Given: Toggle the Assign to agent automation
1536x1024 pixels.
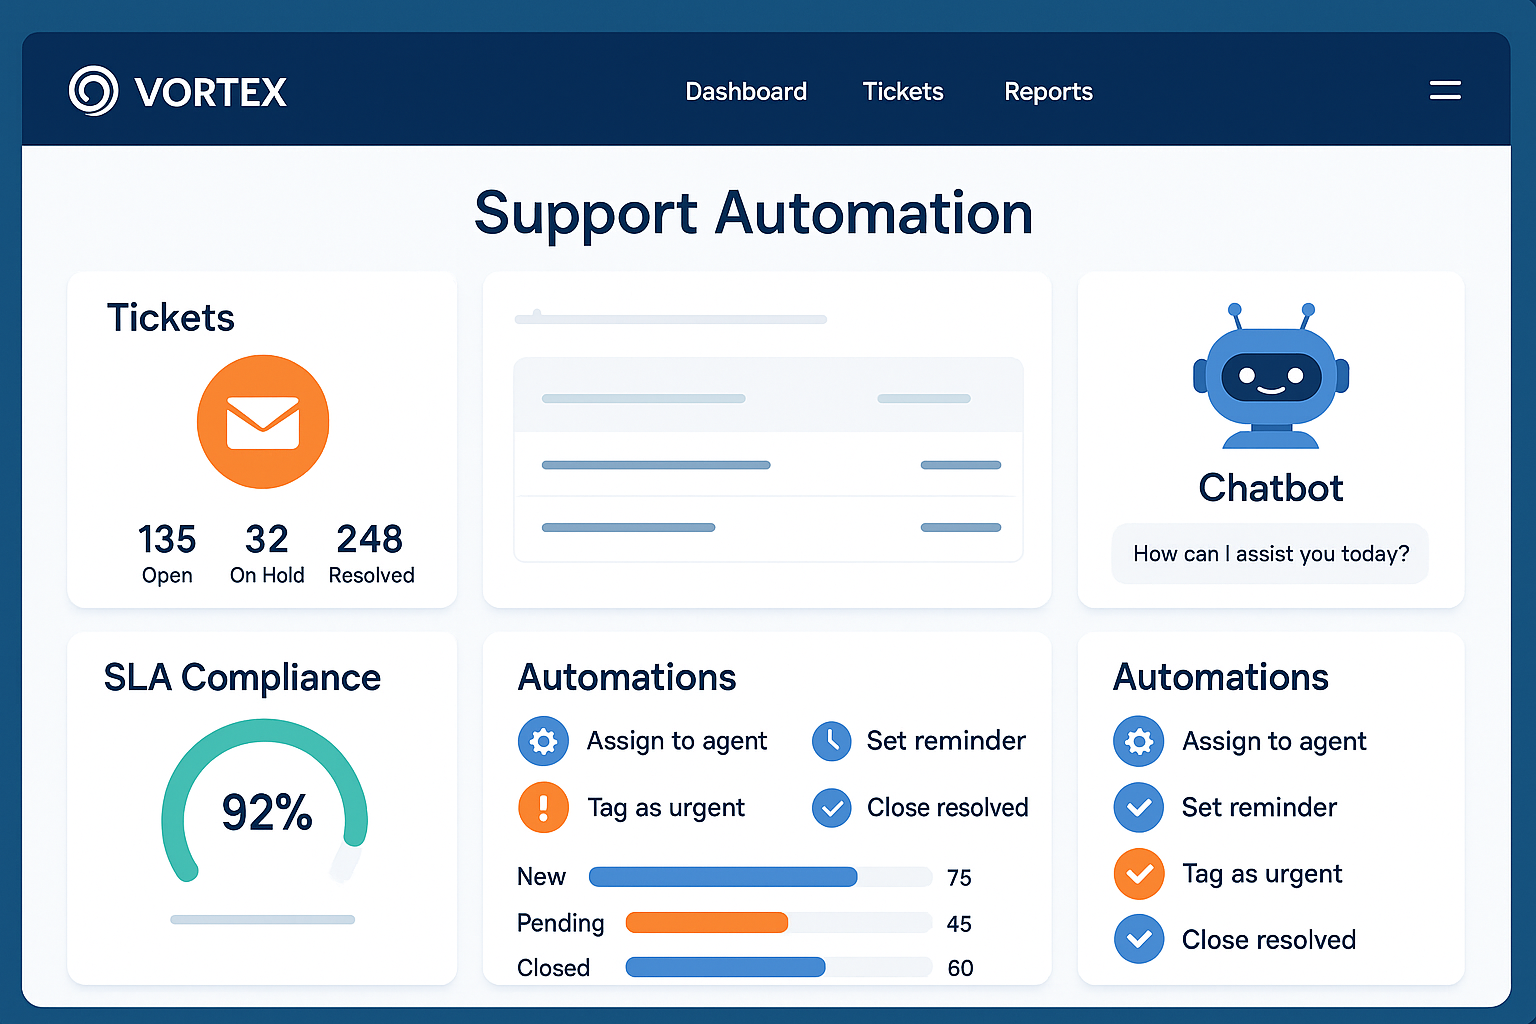Looking at the screenshot, I should pos(1139,741).
